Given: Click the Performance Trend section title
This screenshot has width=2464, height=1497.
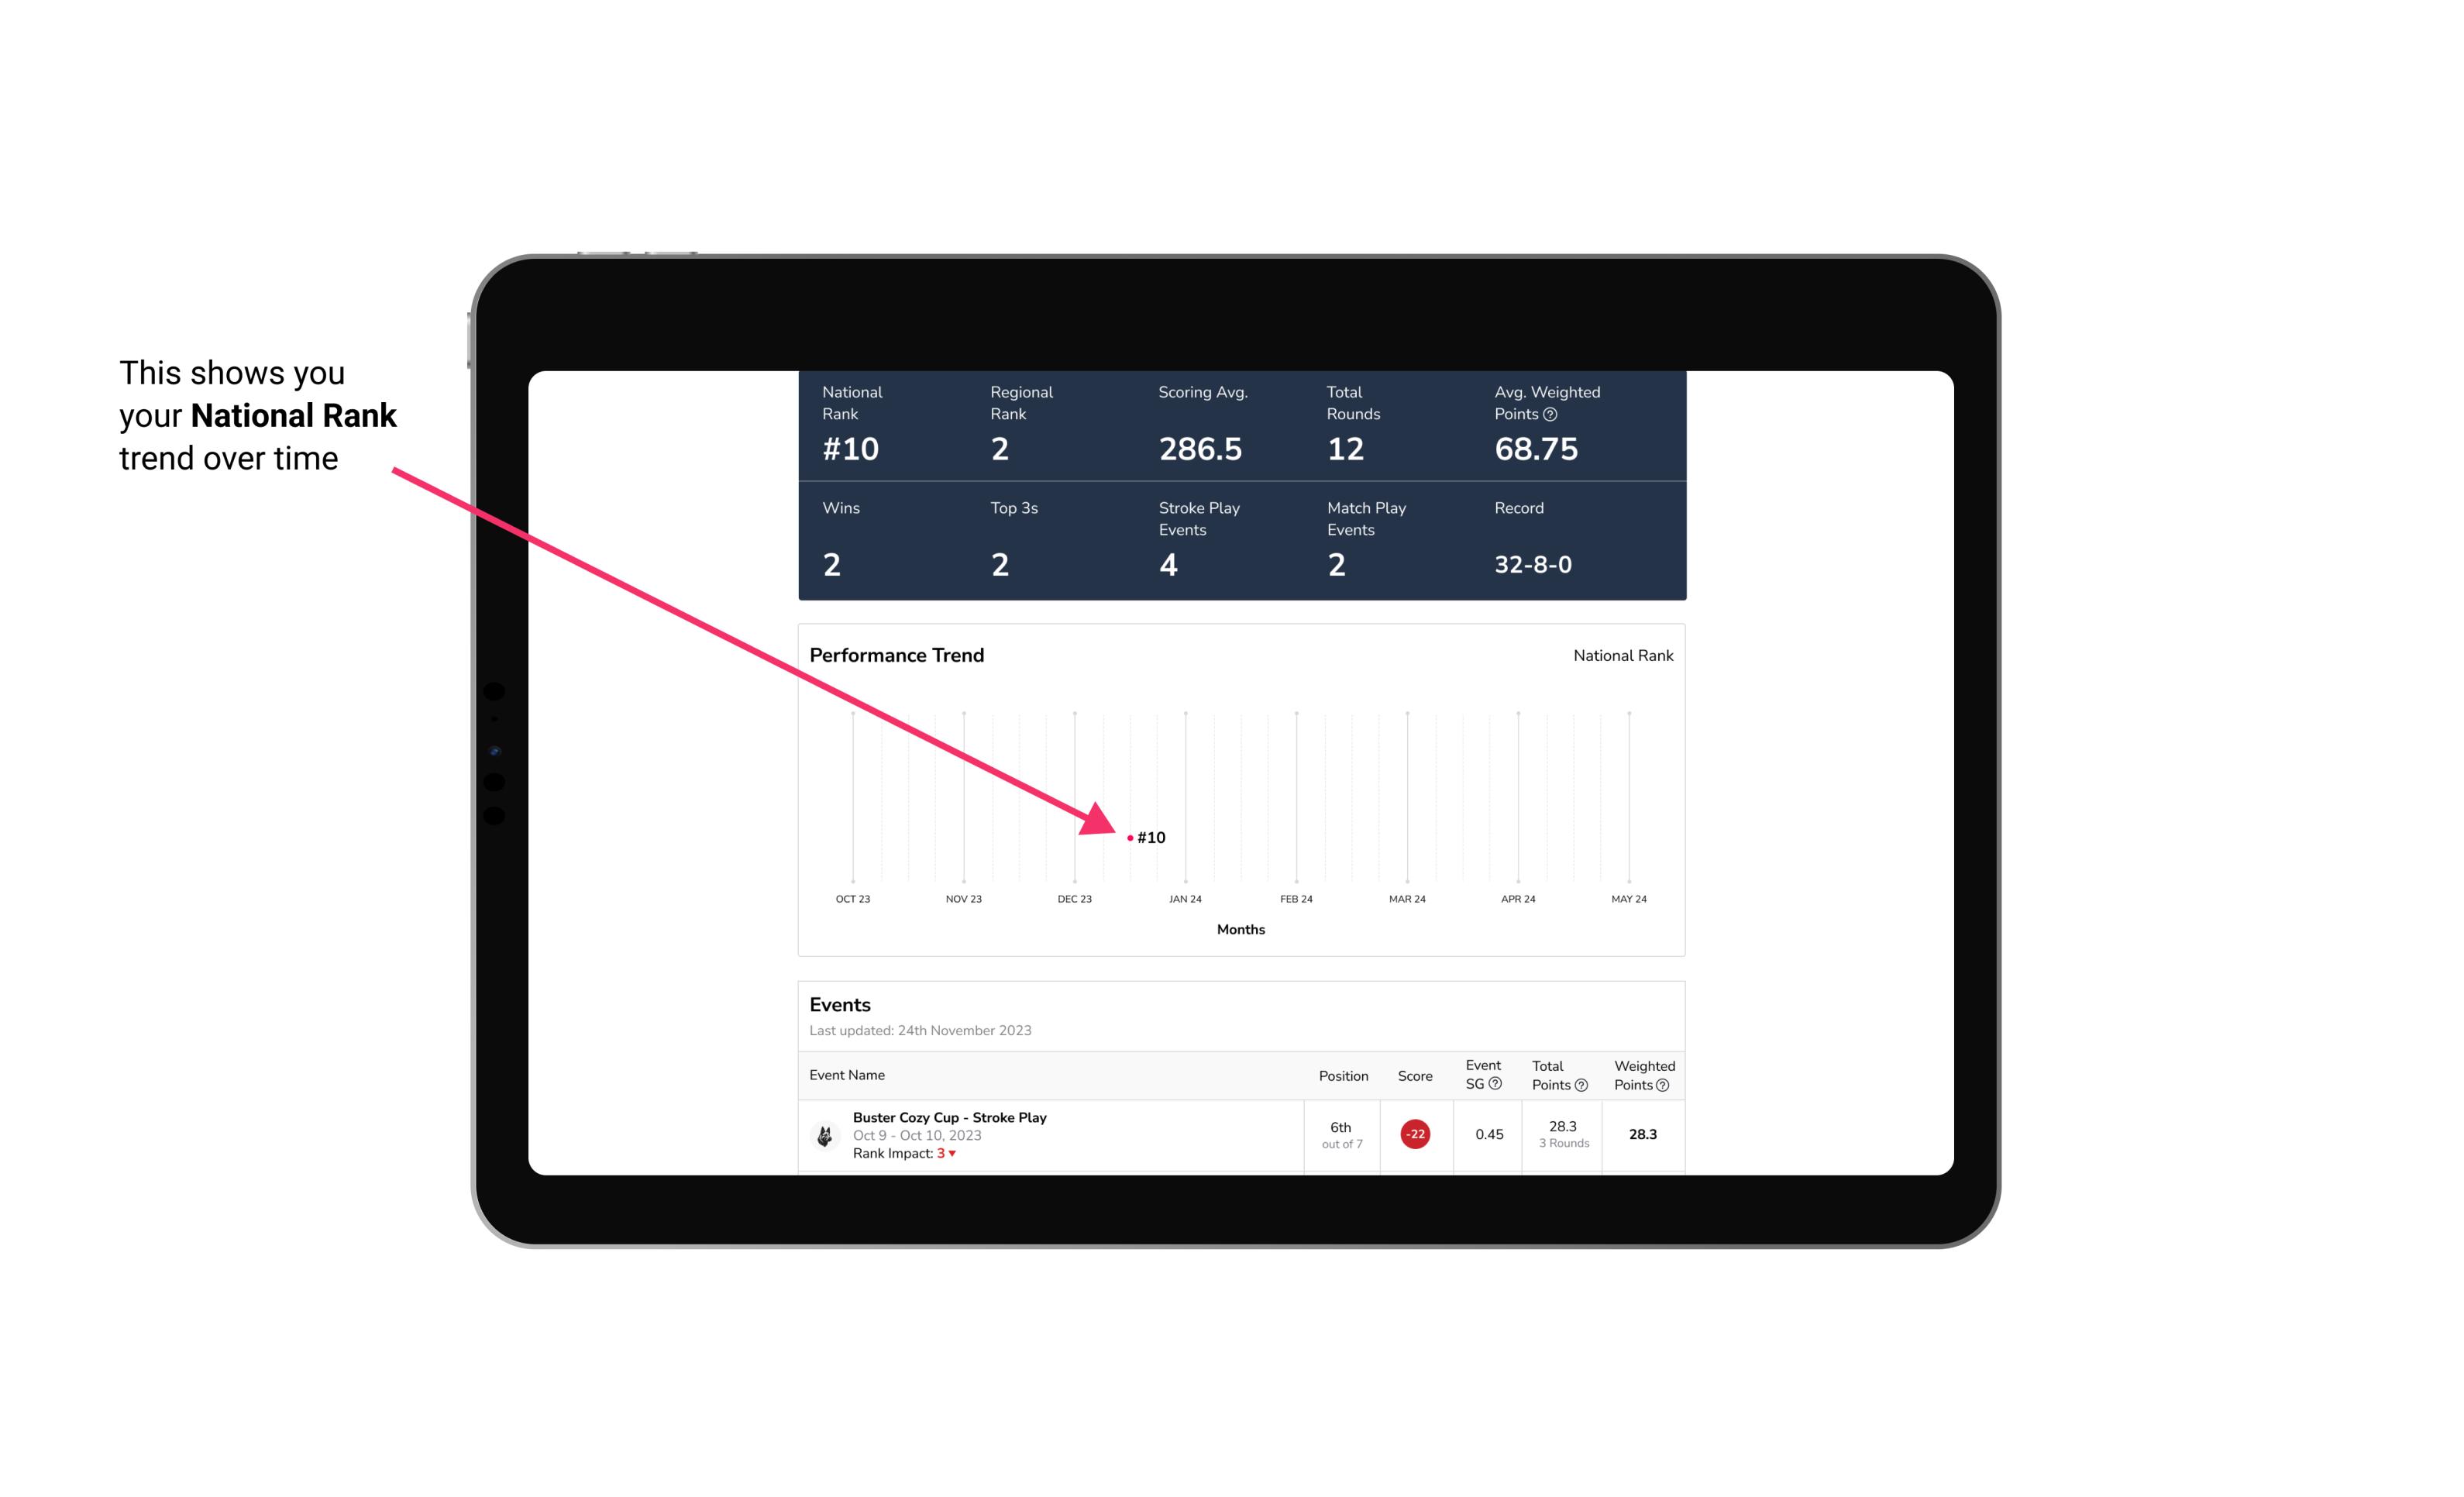Looking at the screenshot, I should click(x=897, y=655).
